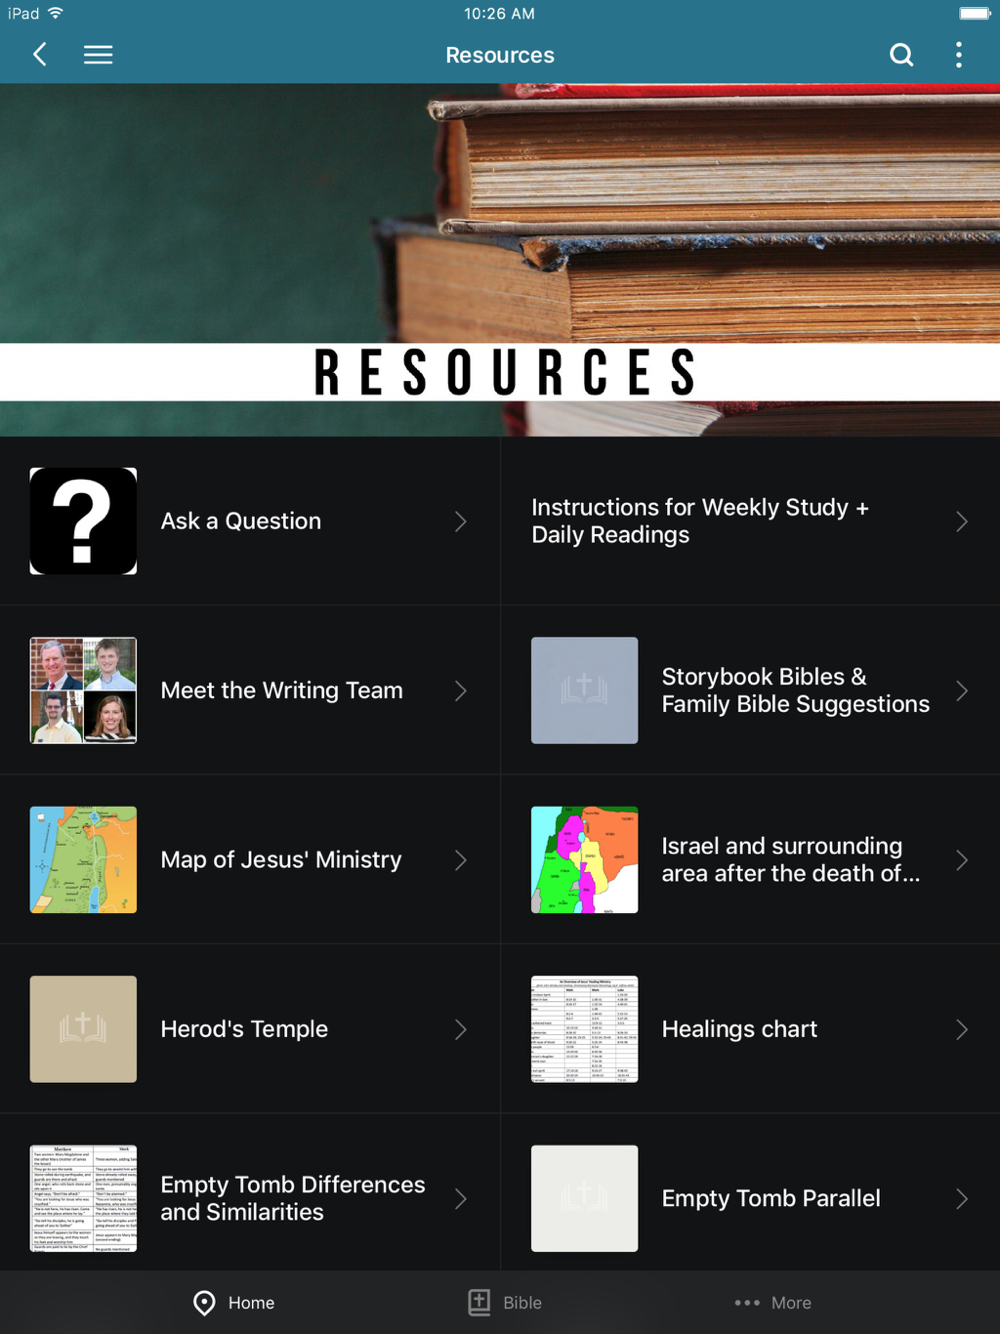This screenshot has width=1000, height=1334.
Task: Tap the Bible book icon
Action: 479,1302
